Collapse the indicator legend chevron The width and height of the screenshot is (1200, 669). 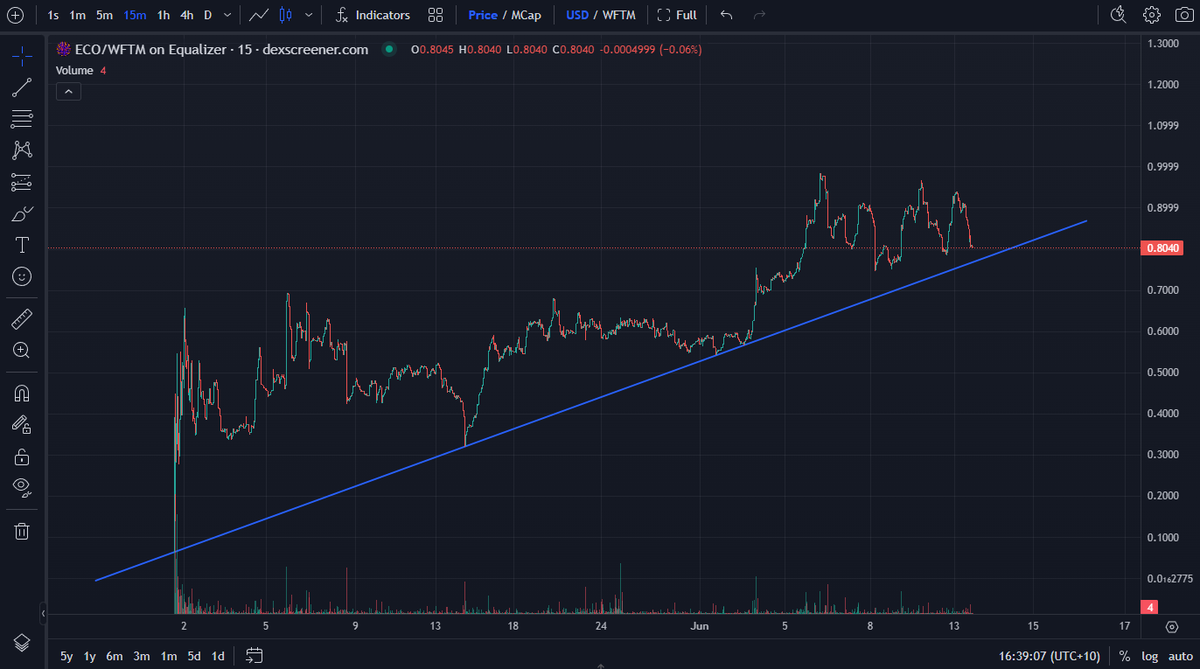[x=69, y=91]
